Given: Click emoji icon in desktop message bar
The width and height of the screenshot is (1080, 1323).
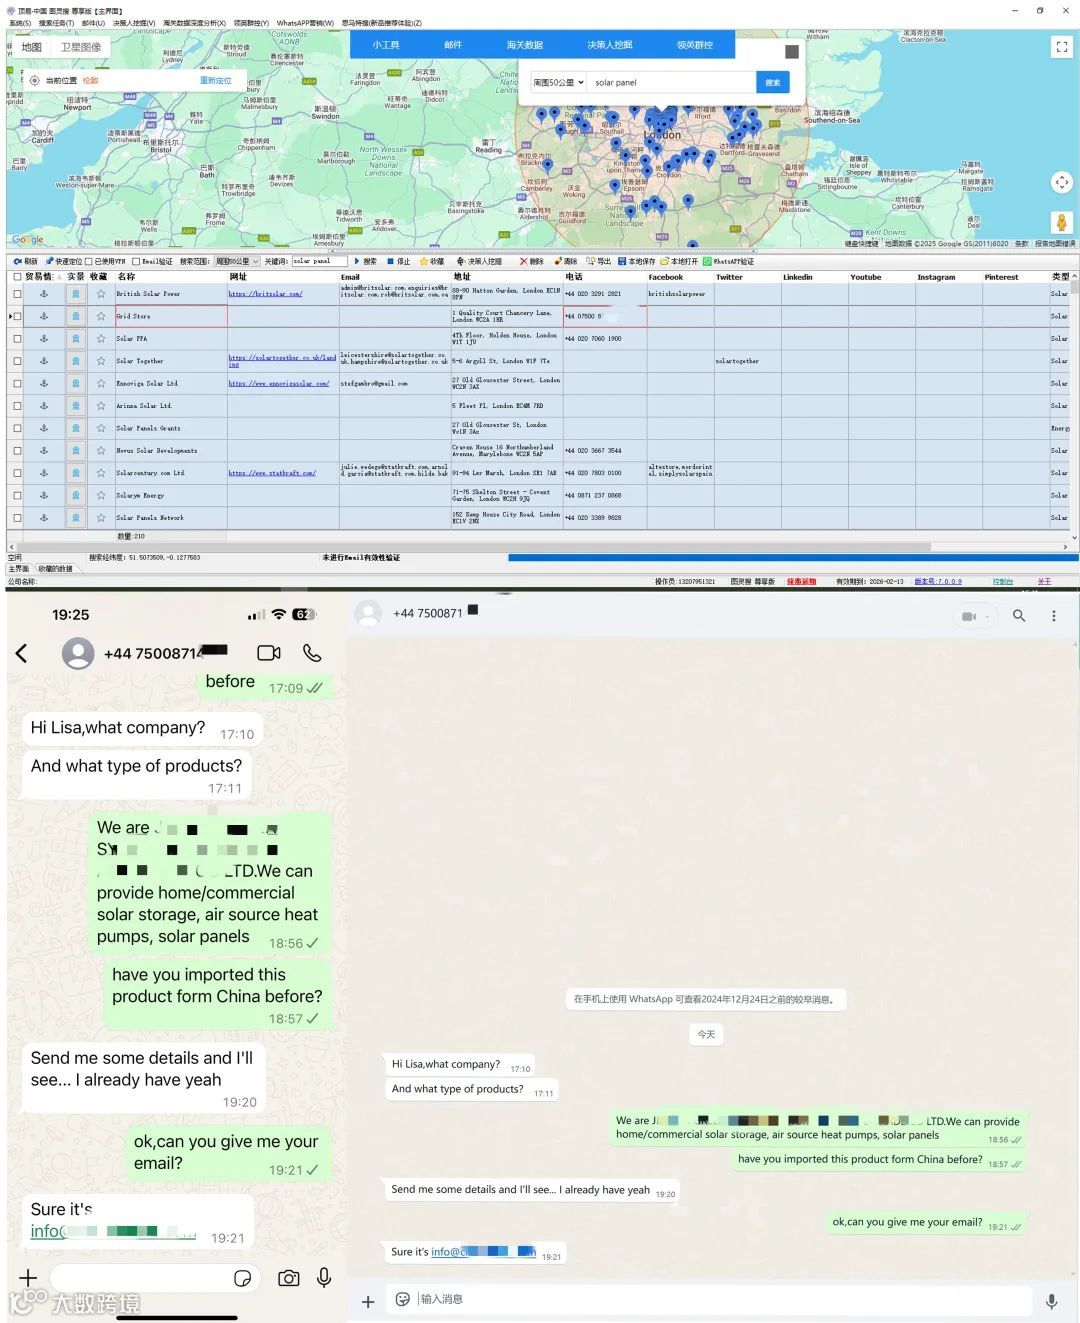Looking at the screenshot, I should pyautogui.click(x=403, y=1299).
